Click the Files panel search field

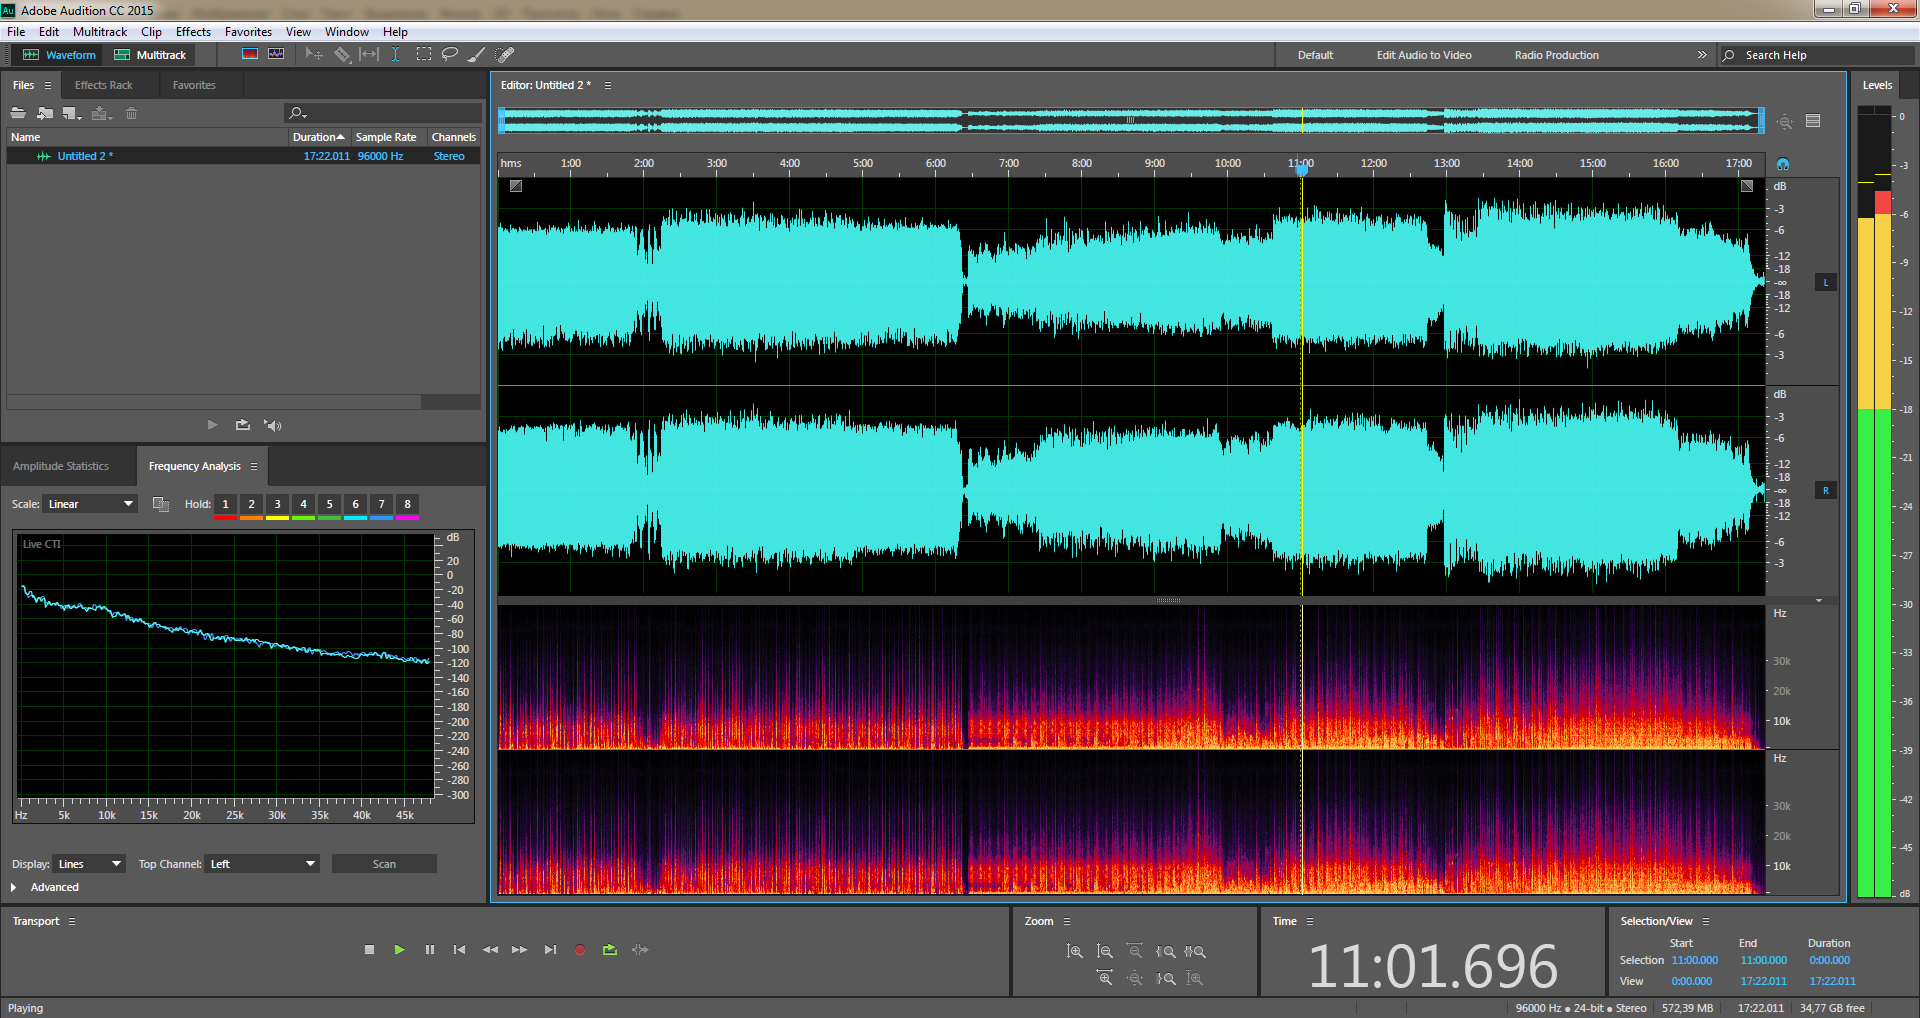click(x=383, y=113)
